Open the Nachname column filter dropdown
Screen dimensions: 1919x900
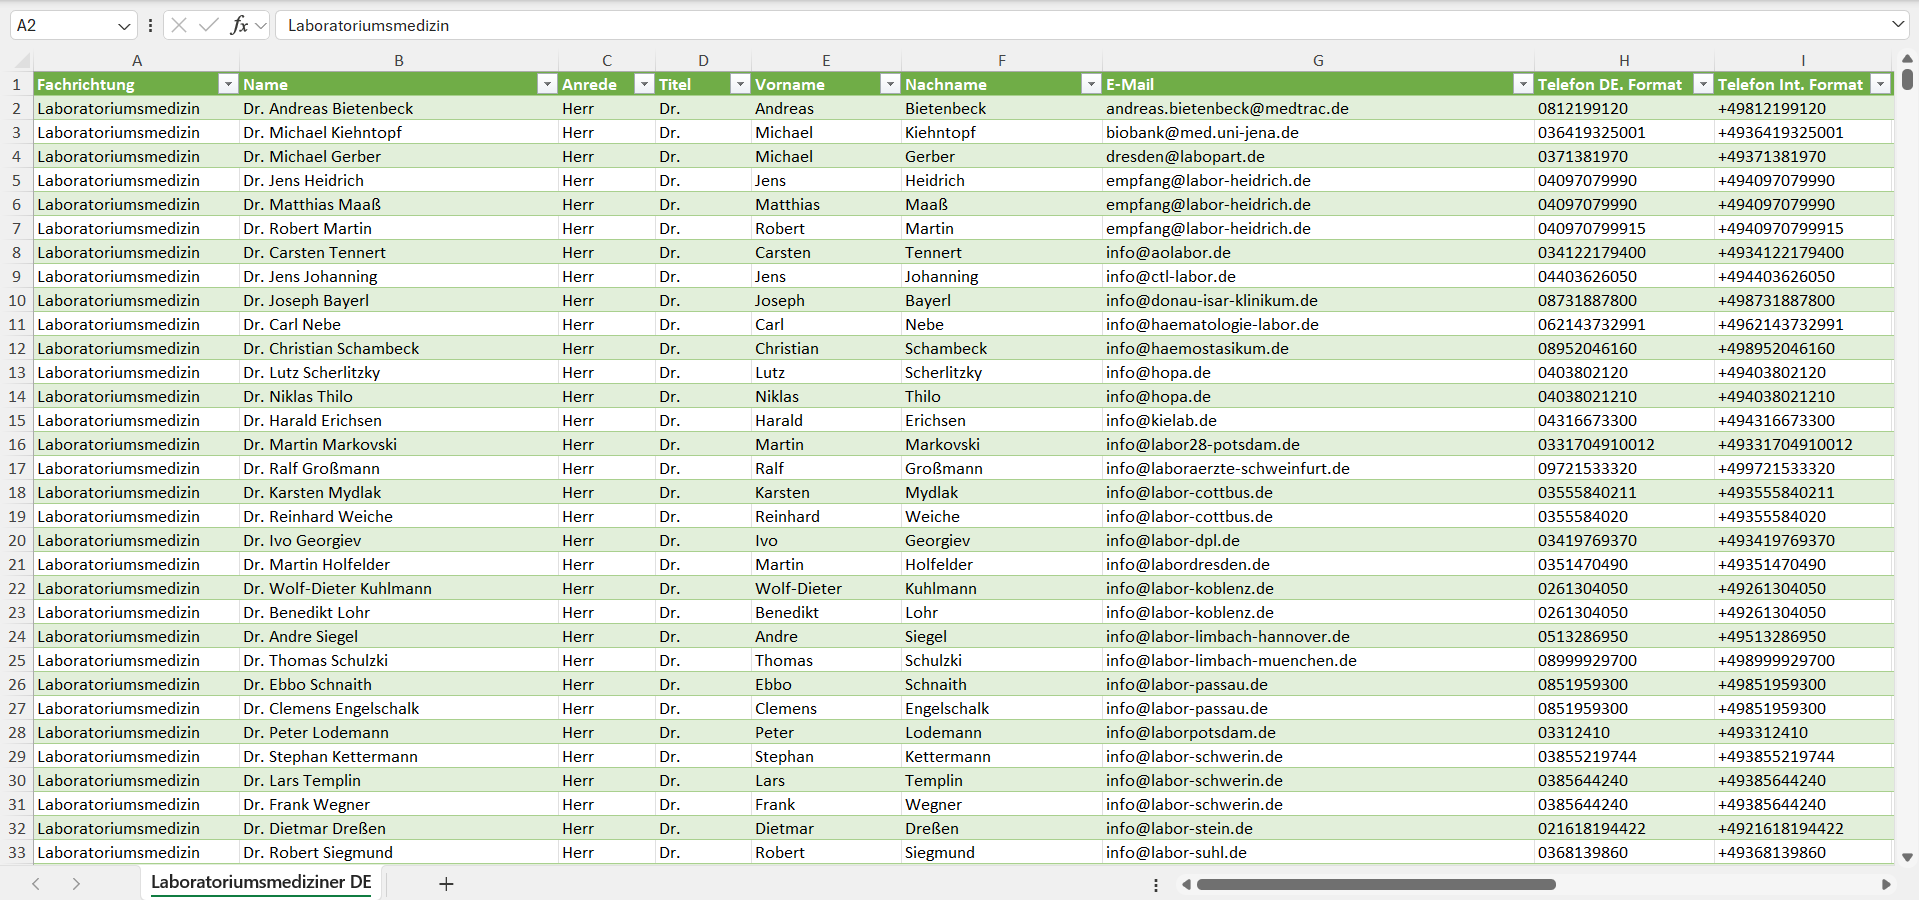pos(1091,84)
